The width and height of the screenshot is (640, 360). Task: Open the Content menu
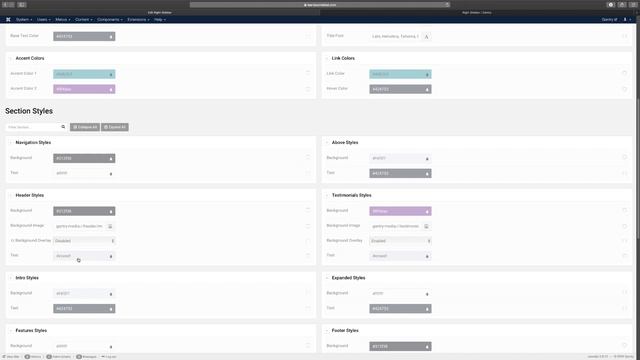pos(84,19)
